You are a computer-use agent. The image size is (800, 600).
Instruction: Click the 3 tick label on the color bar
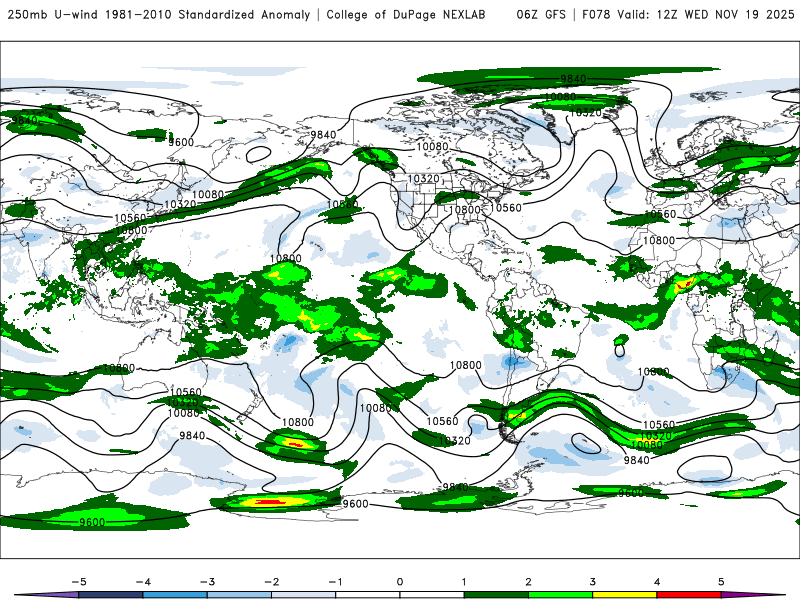click(592, 582)
